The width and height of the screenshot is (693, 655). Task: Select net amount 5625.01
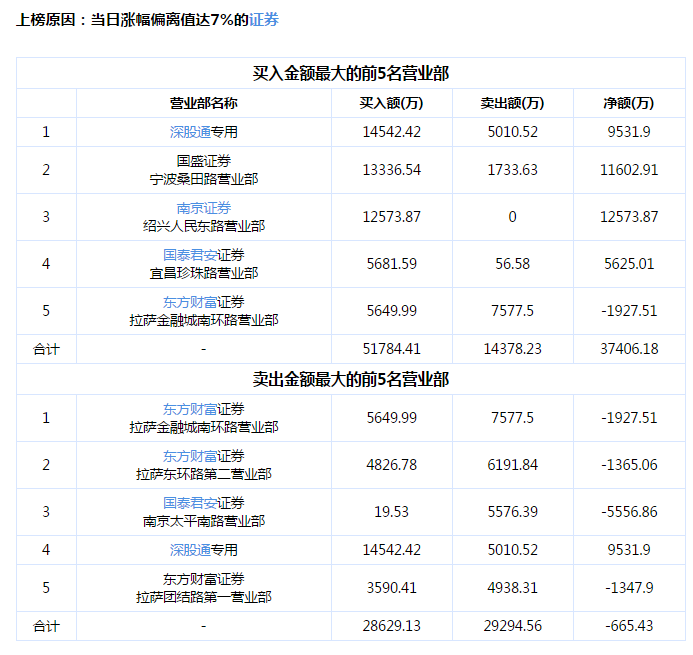point(629,264)
